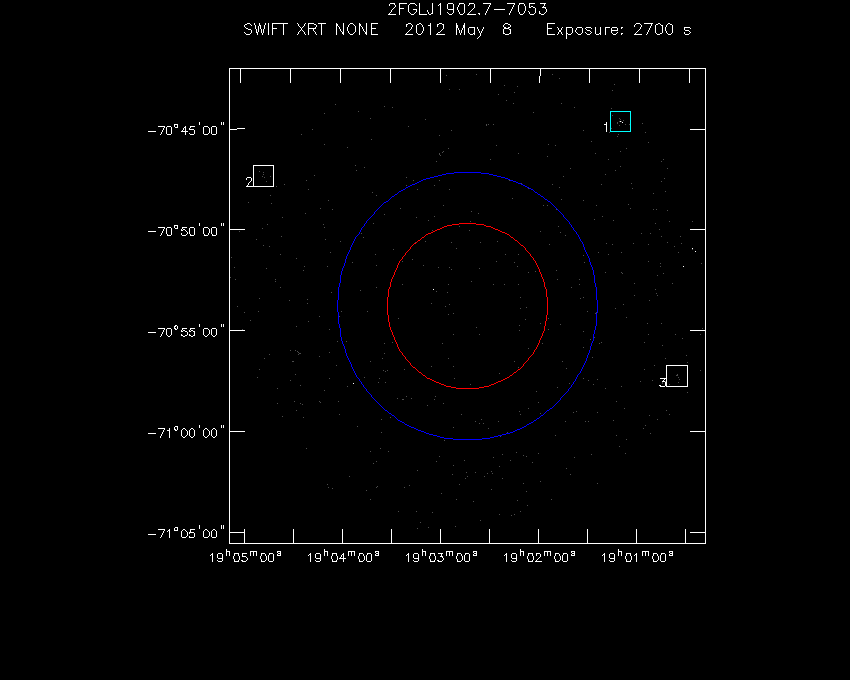Screen dimensions: 850x680
Task: Click the declination label -70°55'00"
Action: click(x=186, y=332)
